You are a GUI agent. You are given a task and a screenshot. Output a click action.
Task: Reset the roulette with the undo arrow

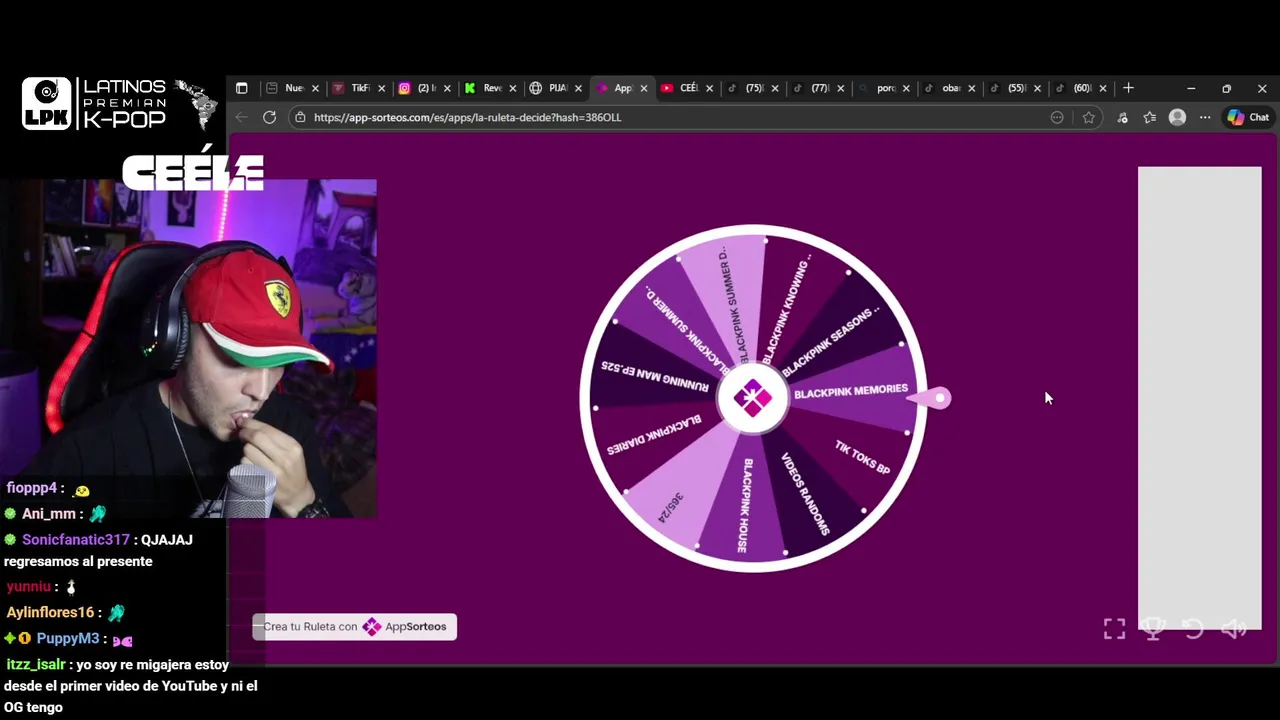1193,629
